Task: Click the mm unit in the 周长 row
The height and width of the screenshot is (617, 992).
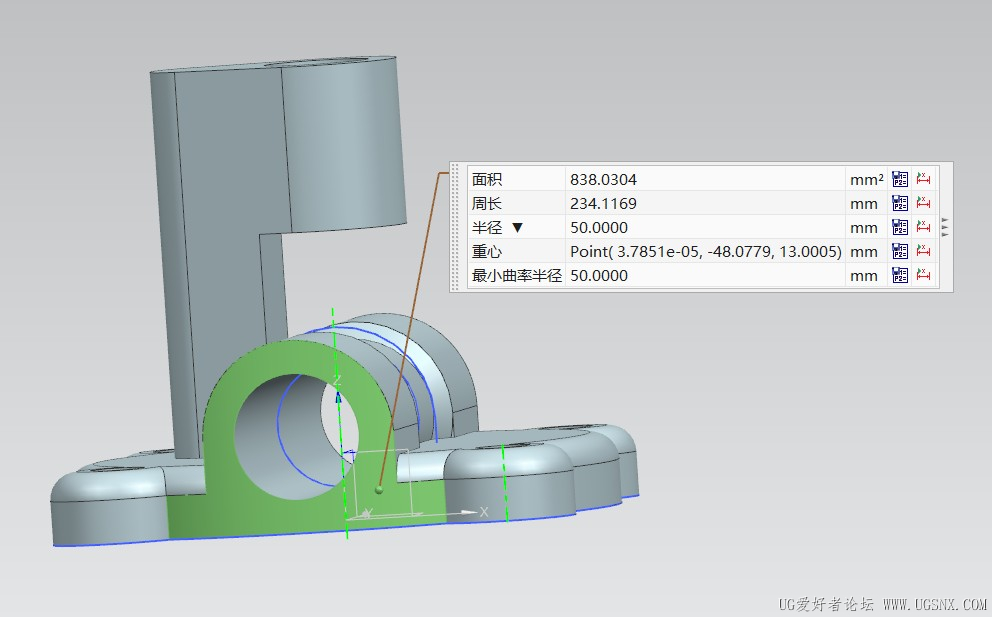Action: [864, 204]
